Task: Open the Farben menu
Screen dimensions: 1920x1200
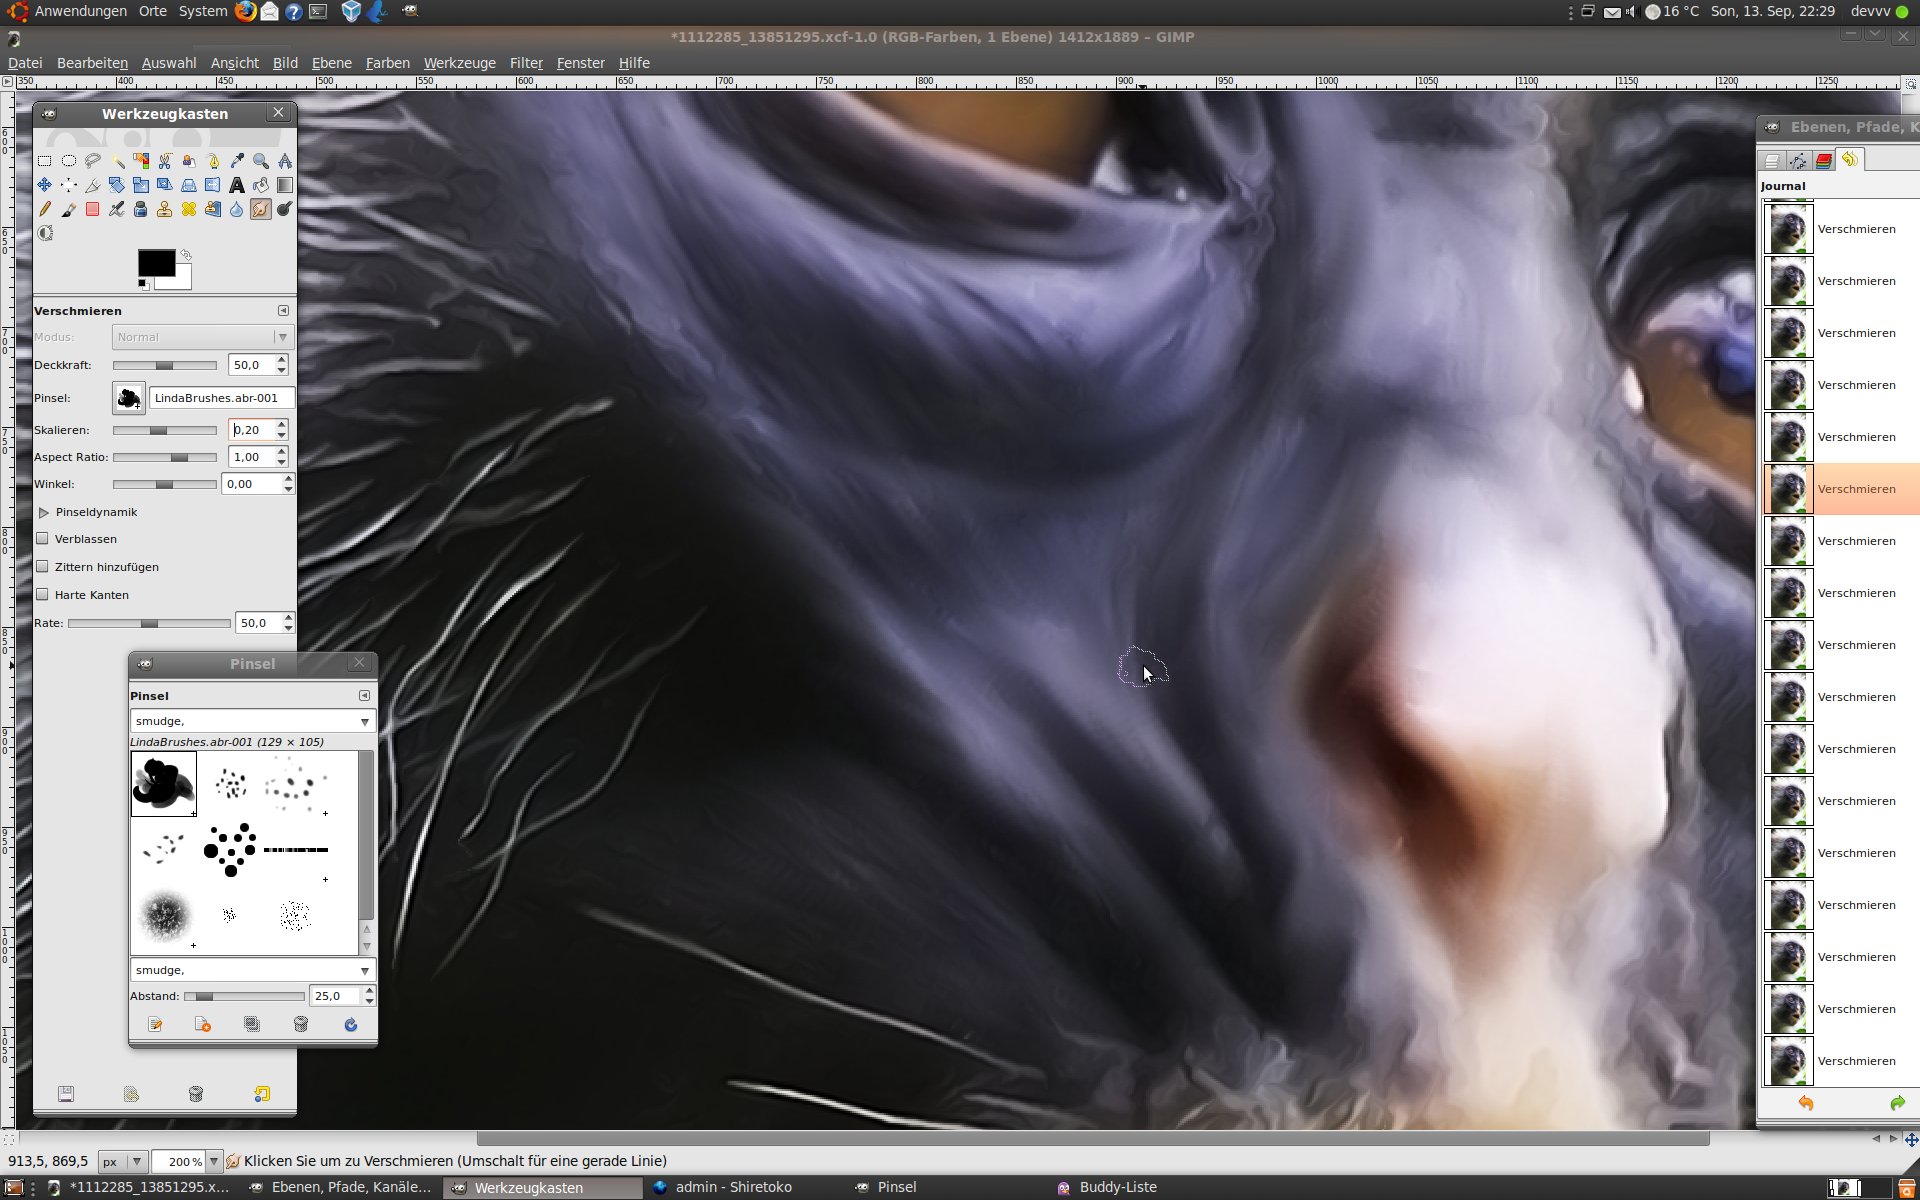Action: [387, 63]
